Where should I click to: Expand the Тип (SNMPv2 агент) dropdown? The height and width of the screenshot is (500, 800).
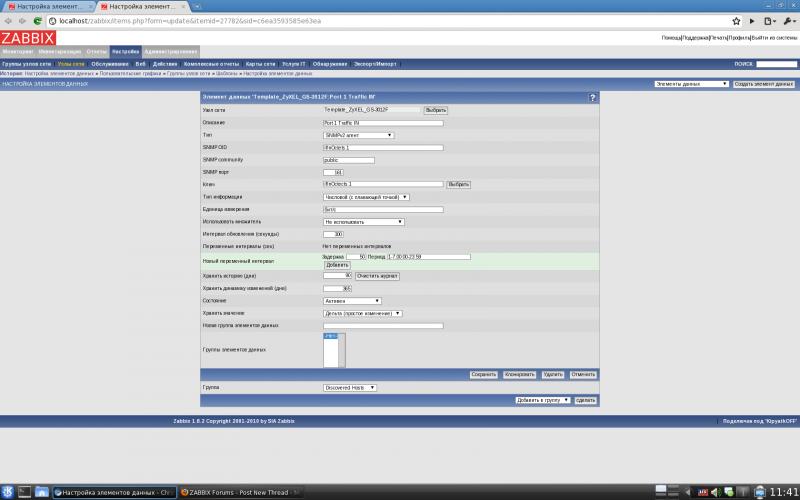(x=358, y=135)
